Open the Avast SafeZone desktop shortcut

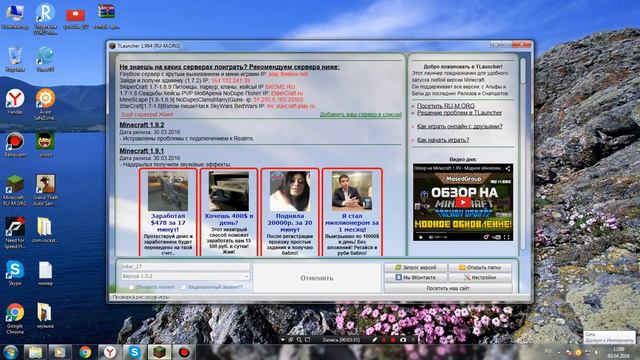(45, 104)
